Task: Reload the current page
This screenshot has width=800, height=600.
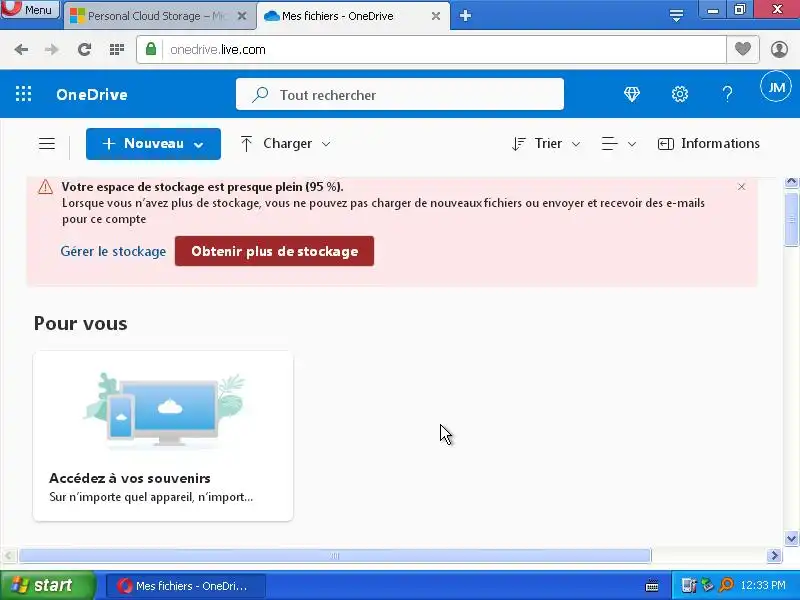Action: click(x=84, y=49)
